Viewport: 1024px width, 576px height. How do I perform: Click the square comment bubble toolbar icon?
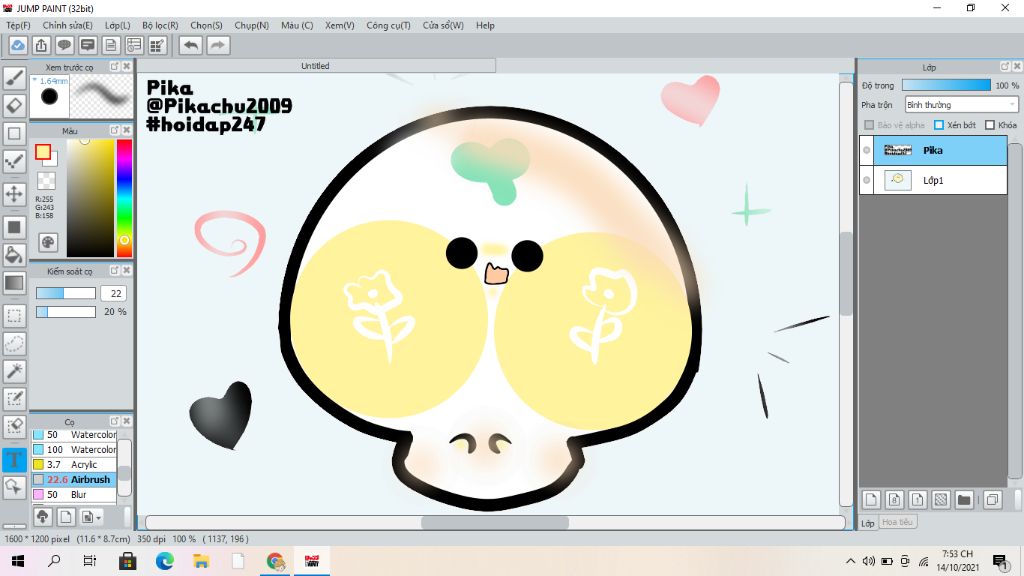[x=88, y=45]
